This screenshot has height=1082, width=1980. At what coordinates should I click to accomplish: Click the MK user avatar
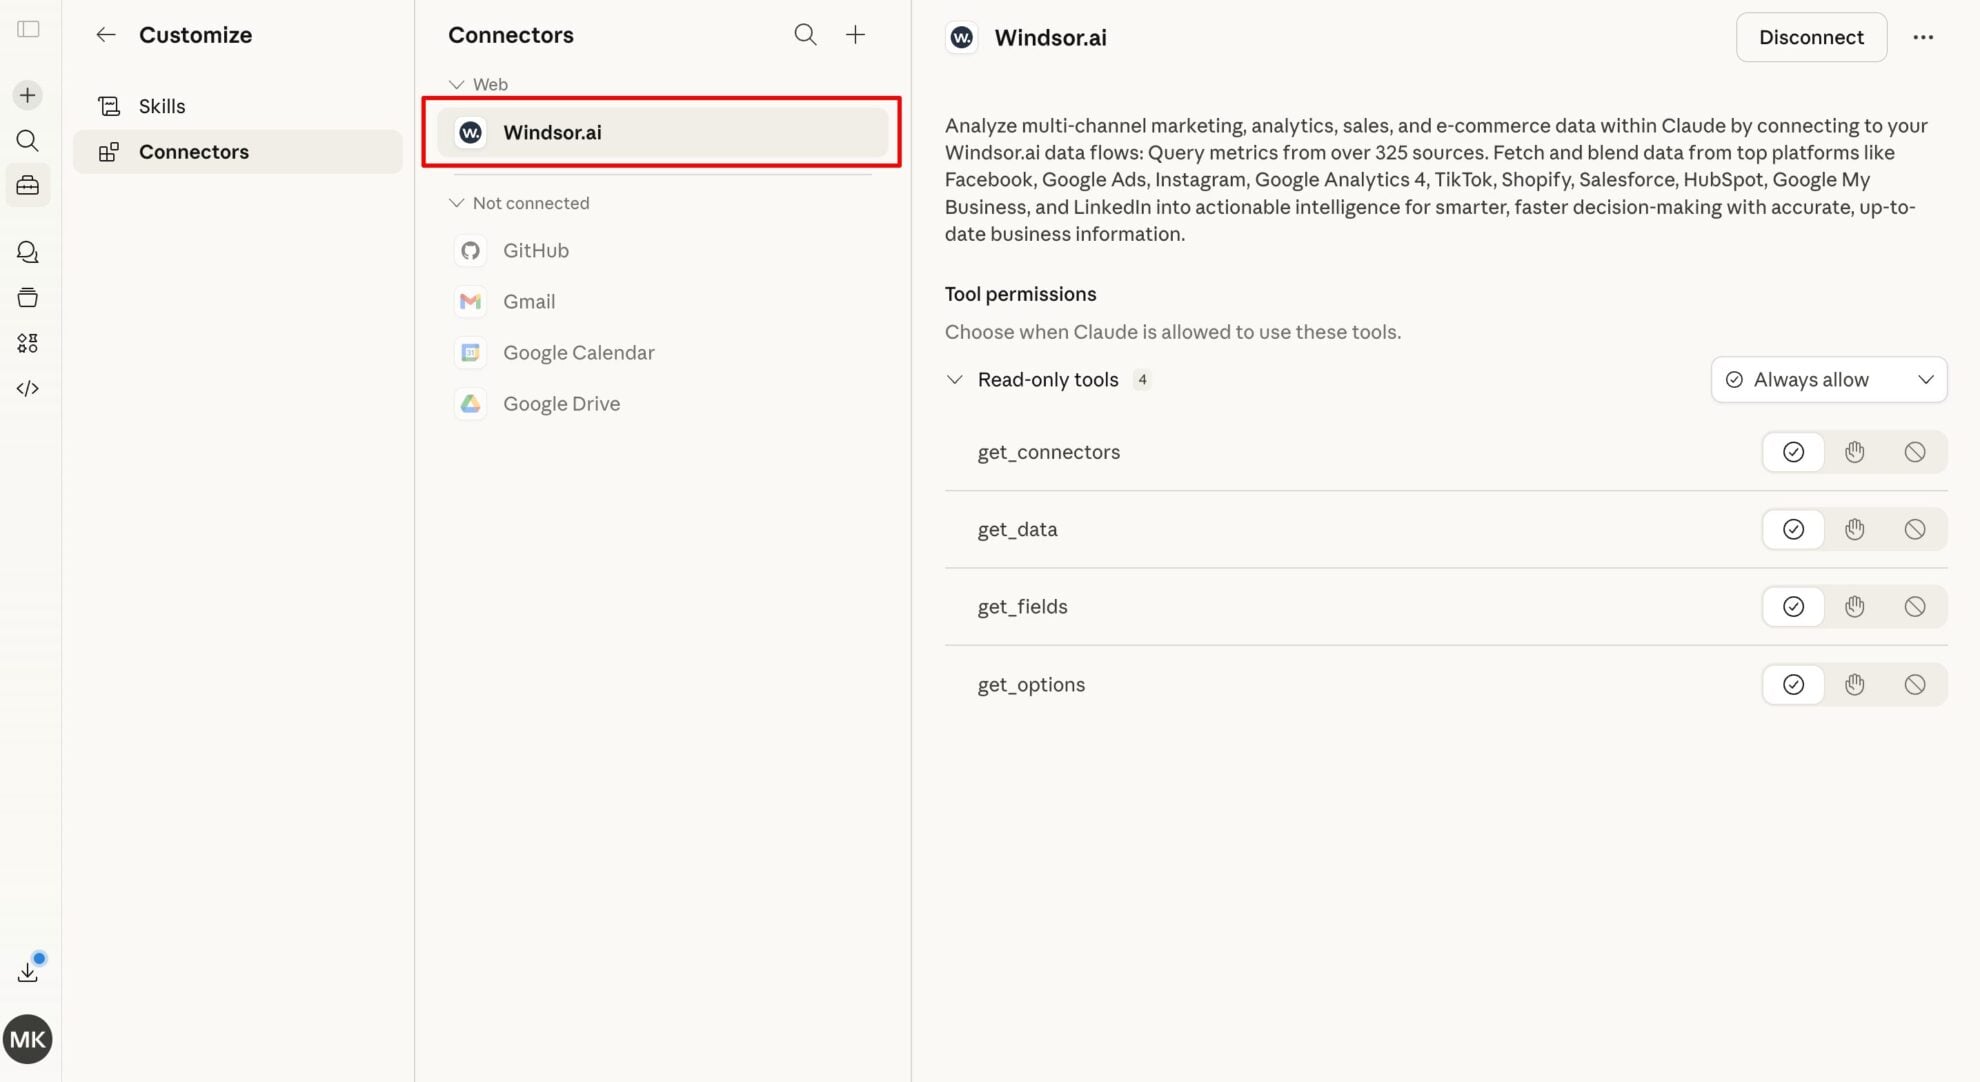pos(28,1039)
